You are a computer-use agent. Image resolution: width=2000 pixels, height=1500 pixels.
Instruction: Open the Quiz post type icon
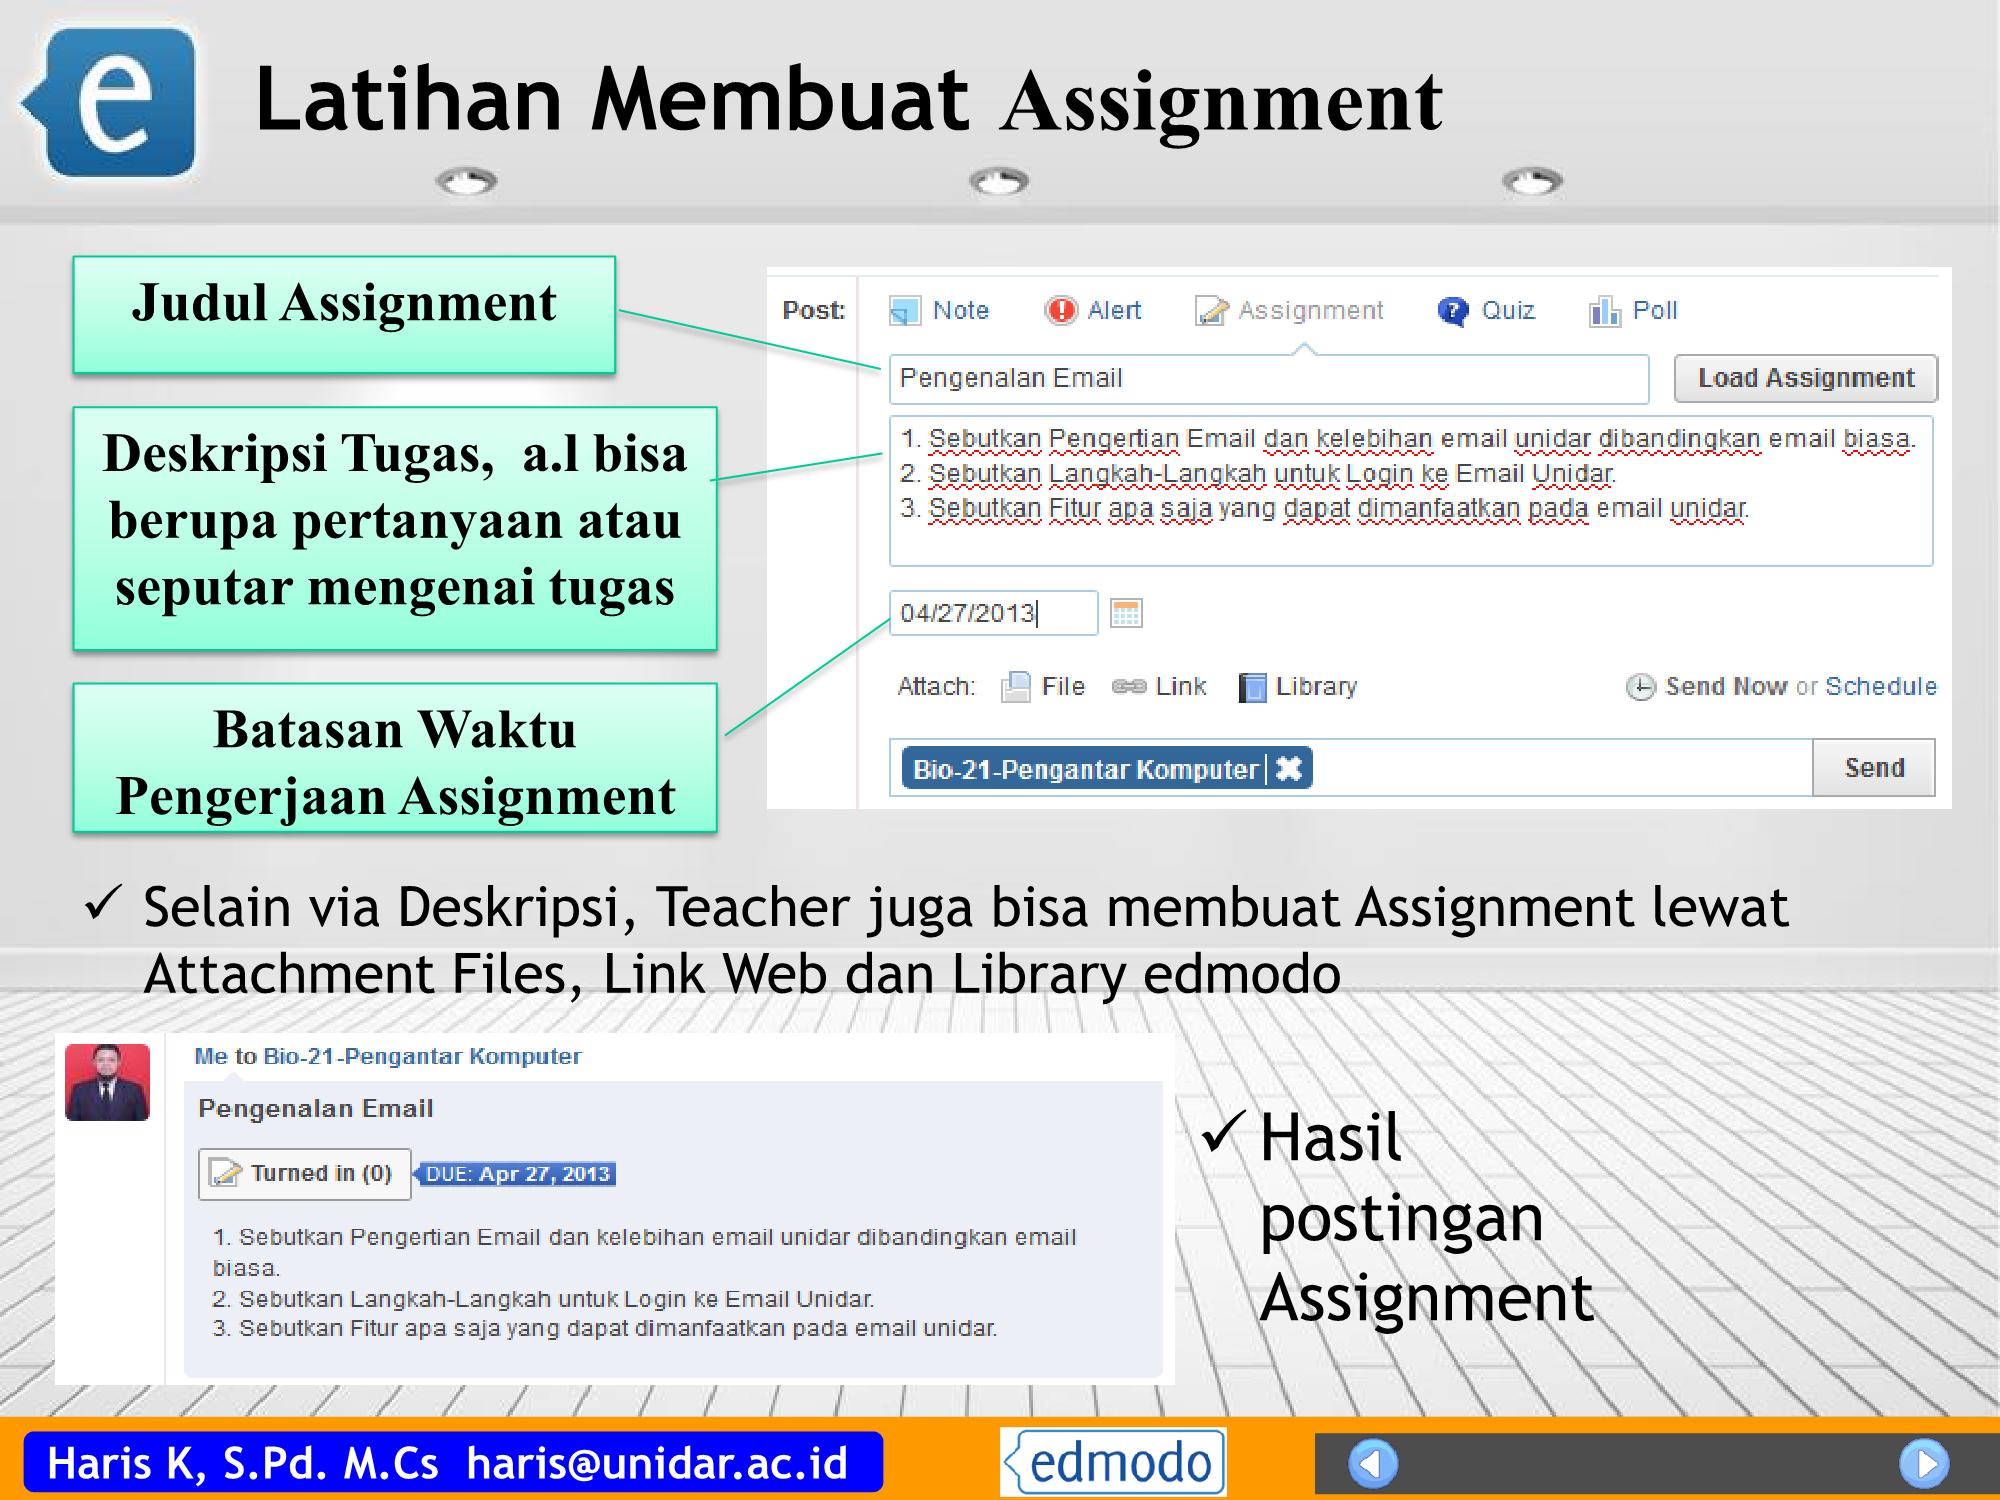pyautogui.click(x=1455, y=310)
